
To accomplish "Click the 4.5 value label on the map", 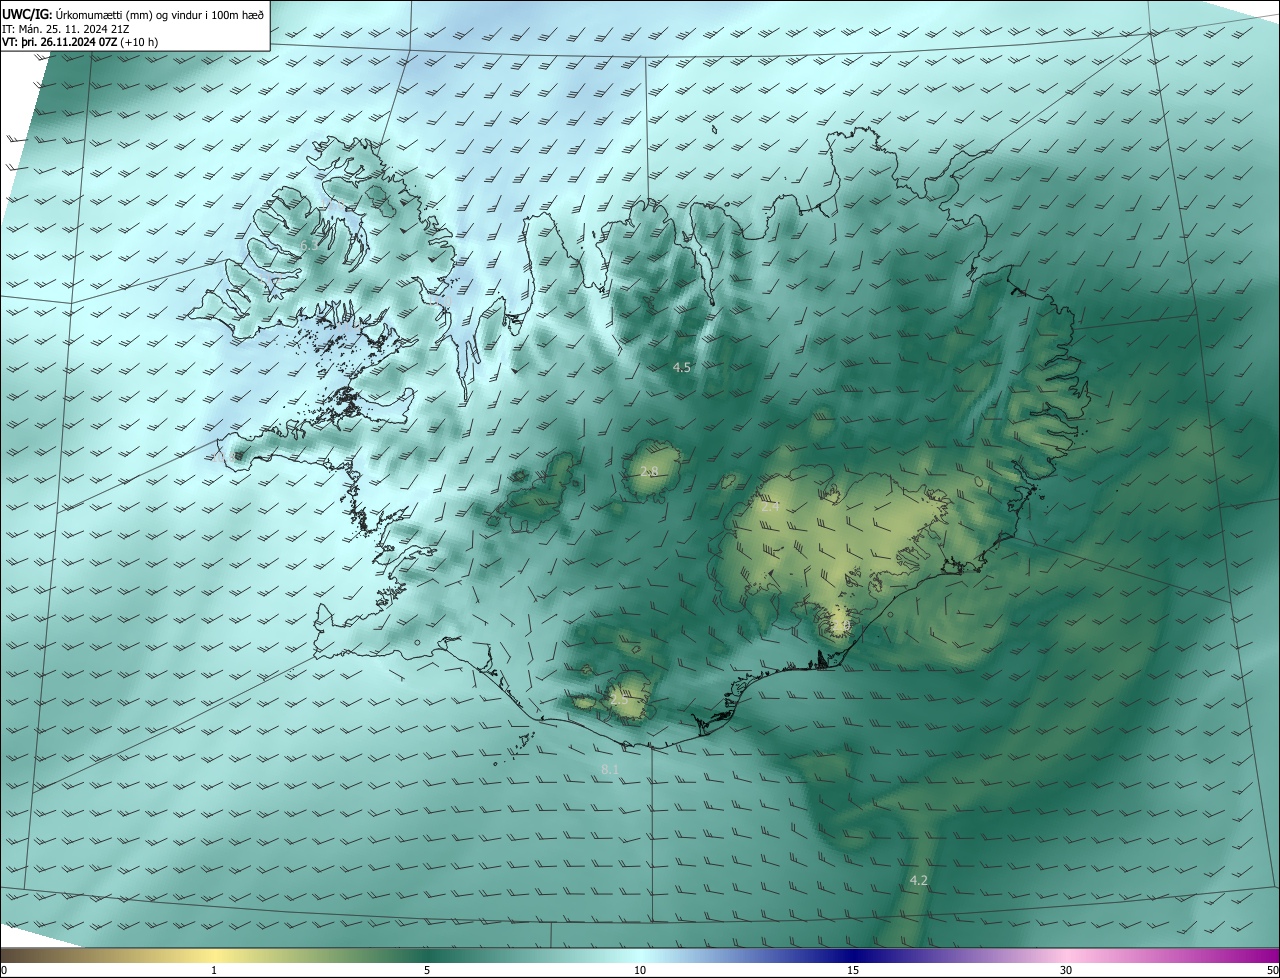I will pos(681,368).
